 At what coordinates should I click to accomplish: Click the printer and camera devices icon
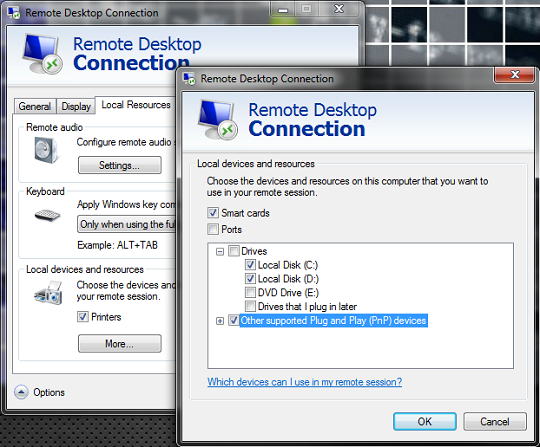(49, 293)
